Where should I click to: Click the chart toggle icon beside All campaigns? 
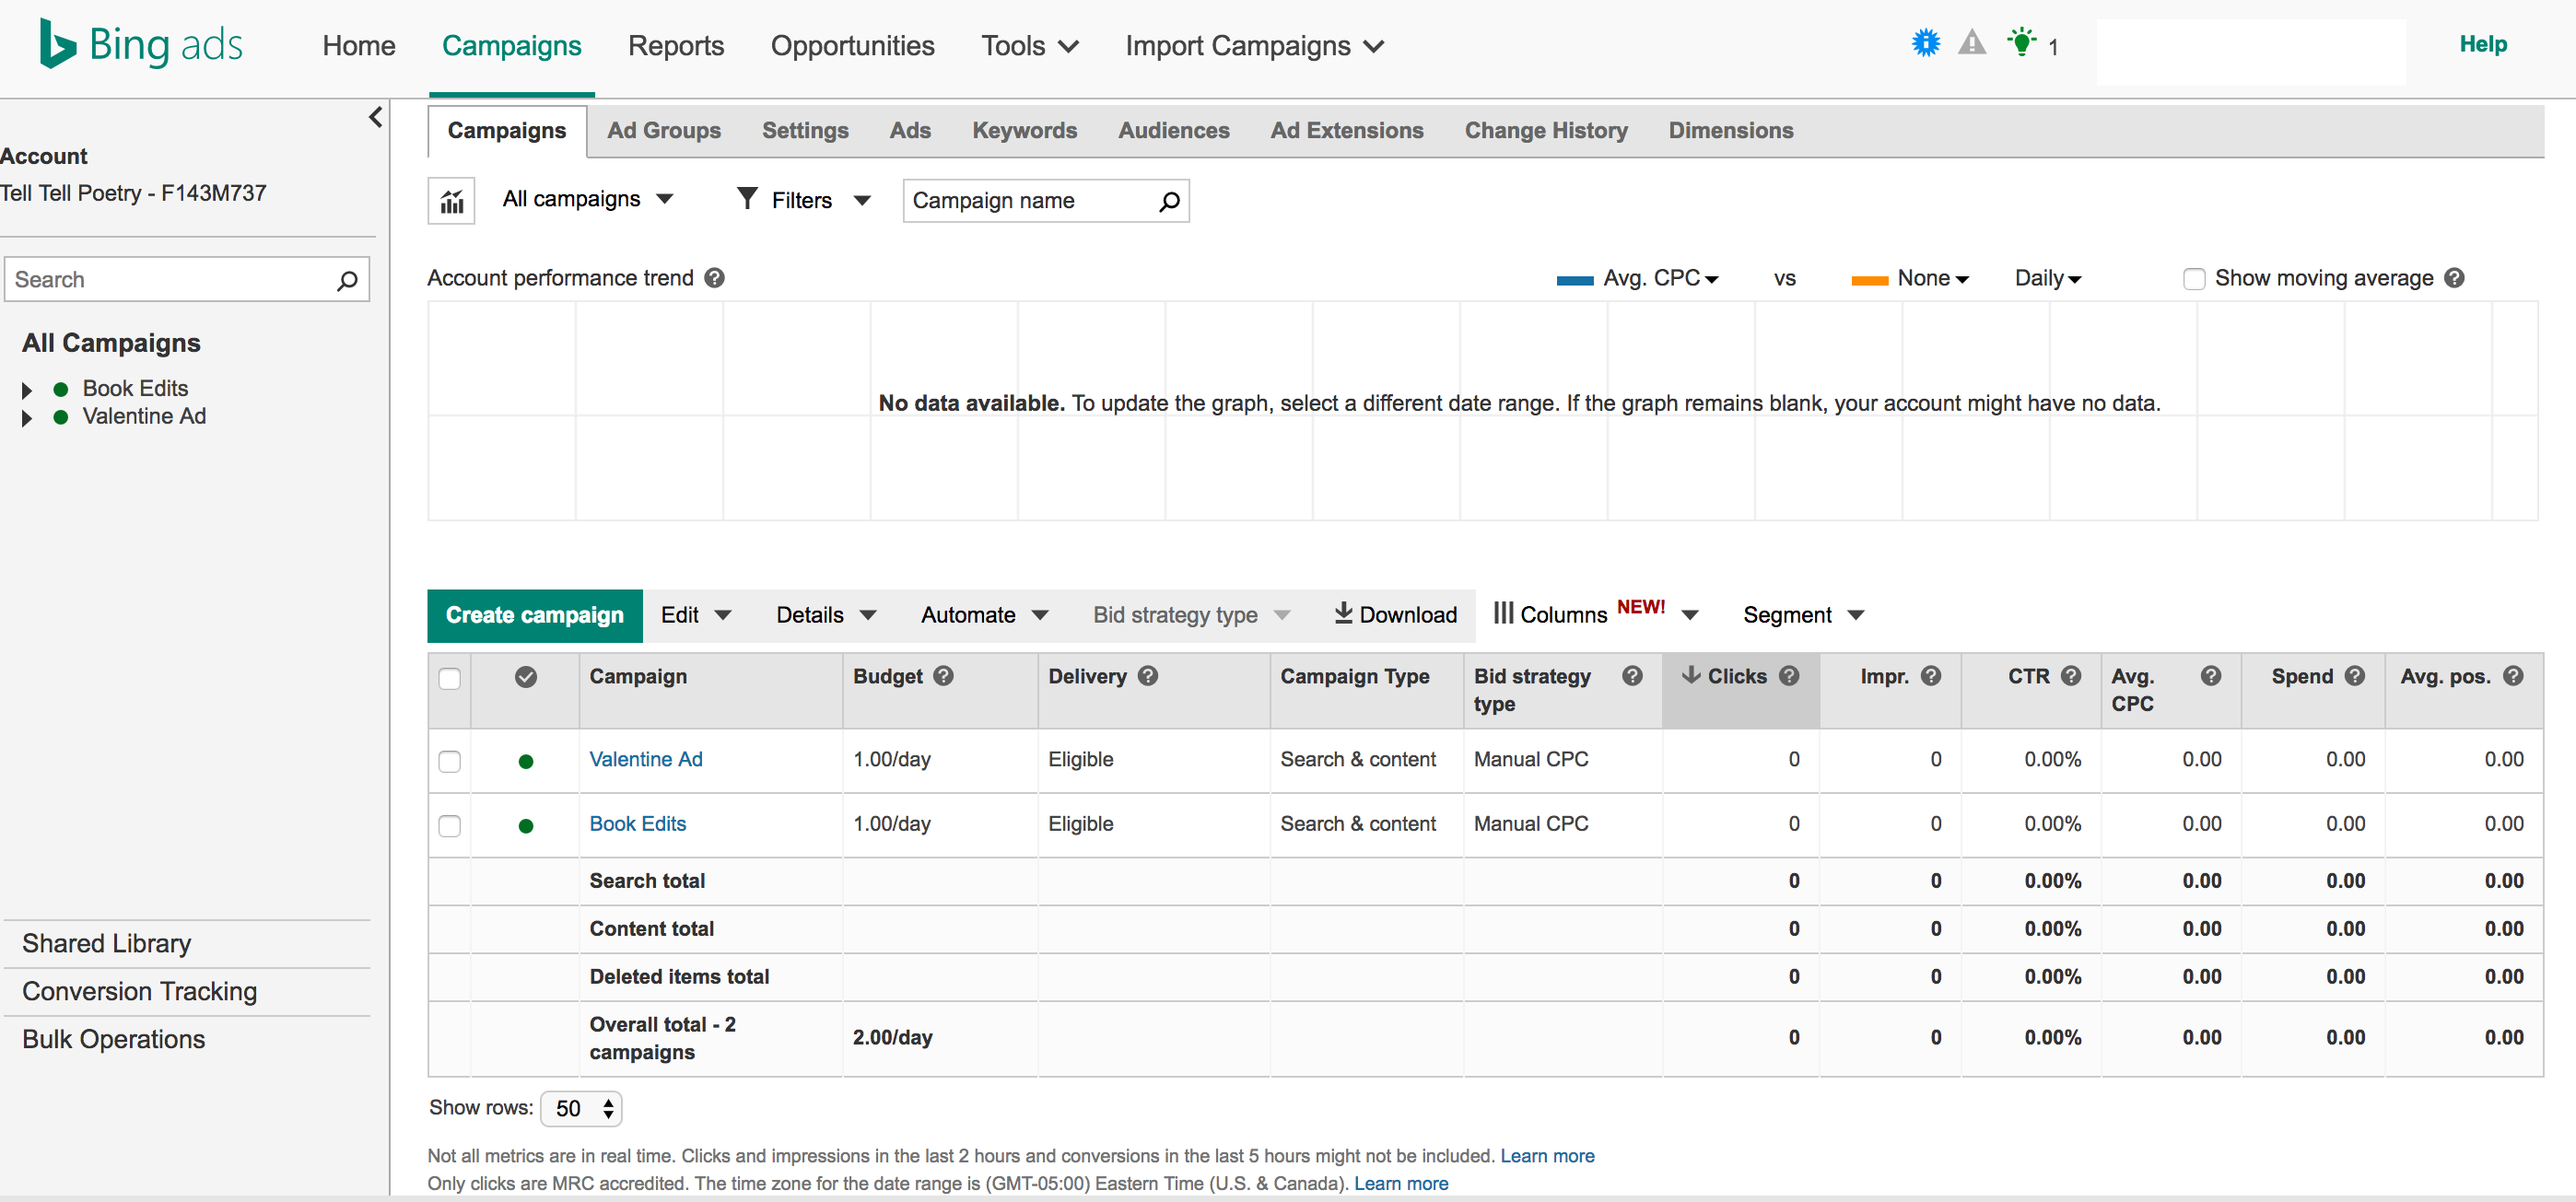click(452, 201)
